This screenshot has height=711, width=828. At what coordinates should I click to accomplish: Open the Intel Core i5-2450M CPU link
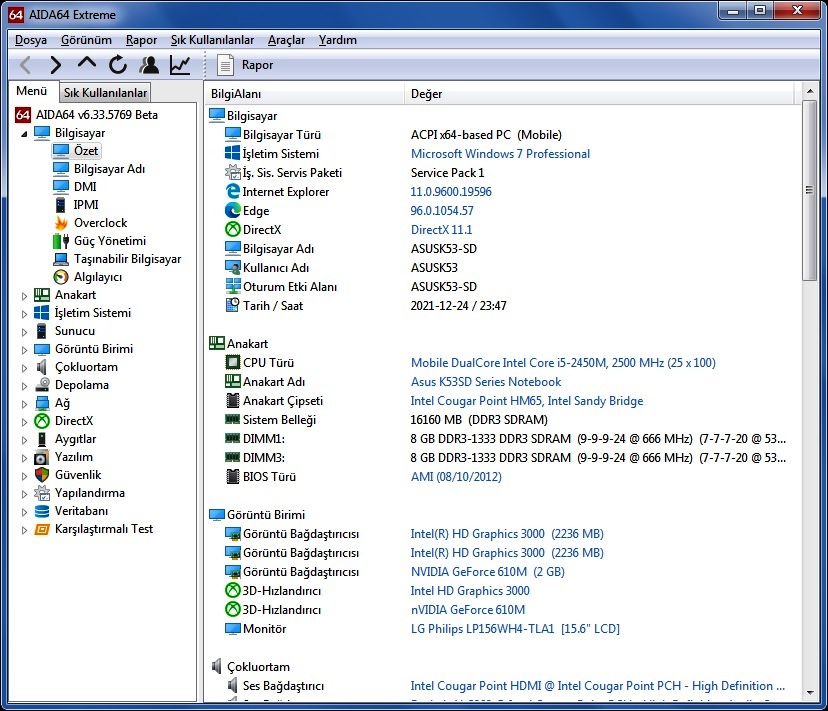(x=563, y=363)
